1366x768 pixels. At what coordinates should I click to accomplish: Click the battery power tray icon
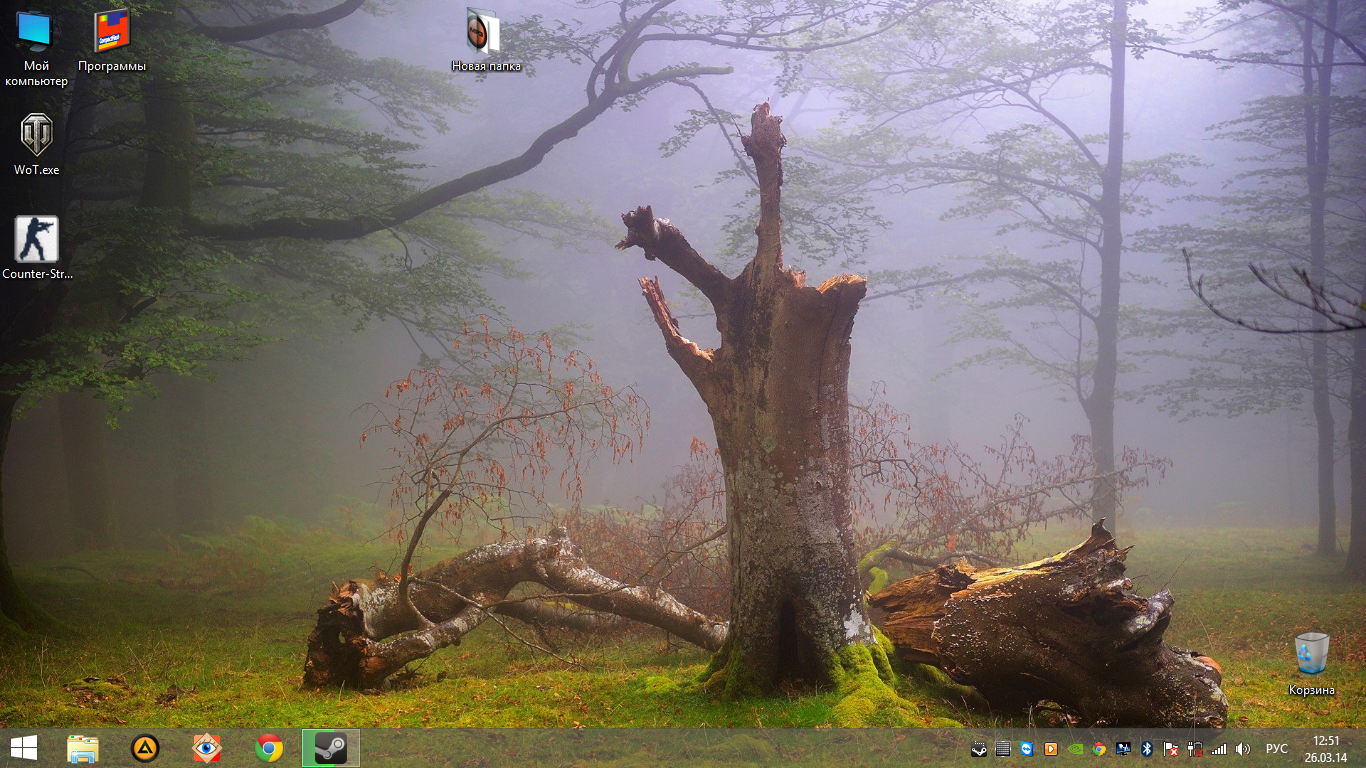(1194, 749)
